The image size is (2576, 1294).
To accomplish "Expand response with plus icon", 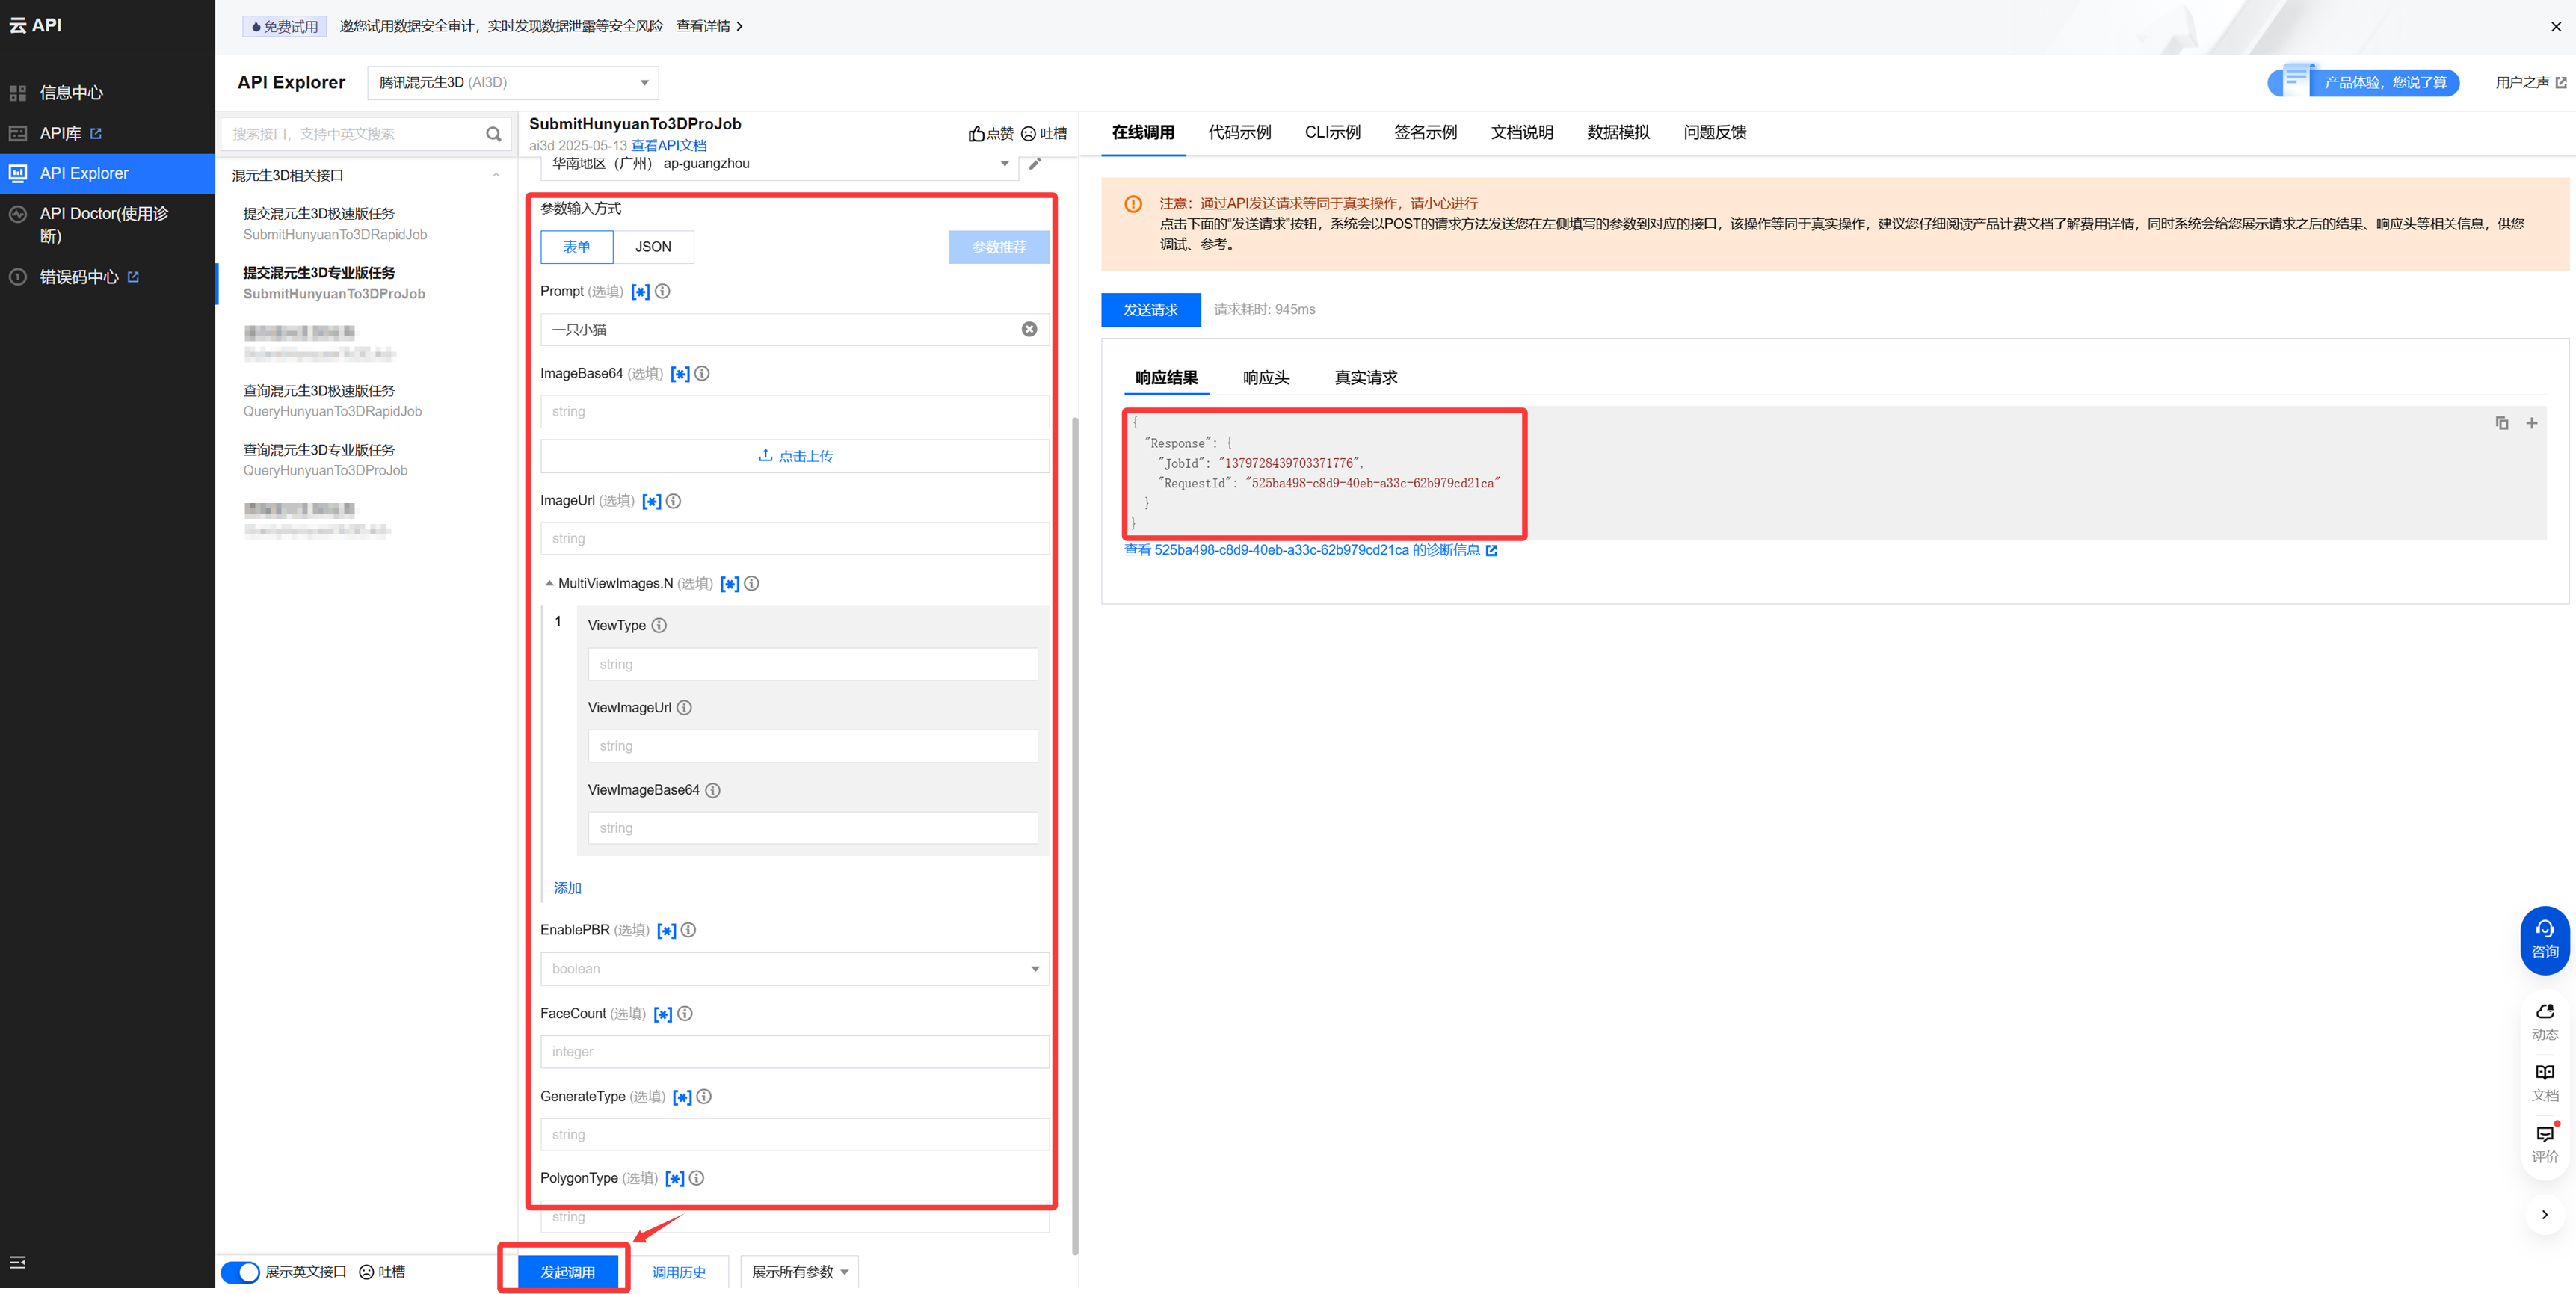I will pyautogui.click(x=2531, y=423).
